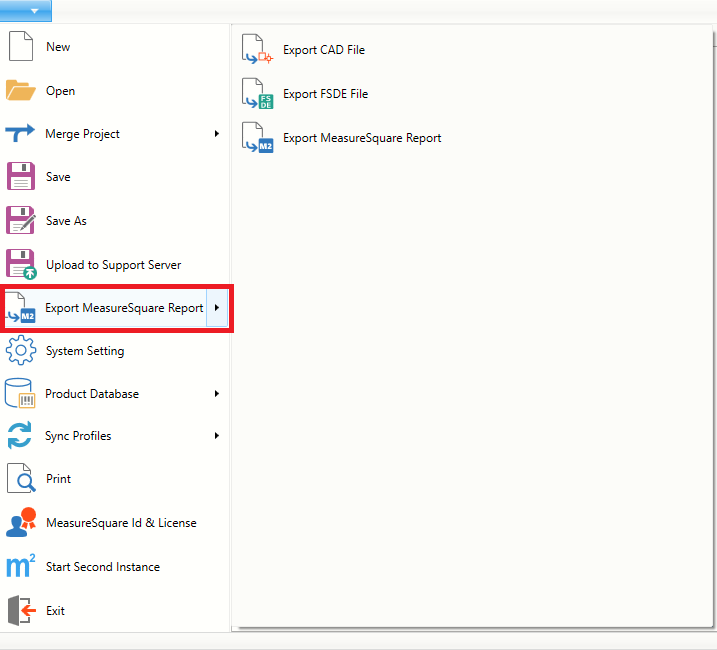
Task: Choose Start Second Instance
Action: pos(103,566)
